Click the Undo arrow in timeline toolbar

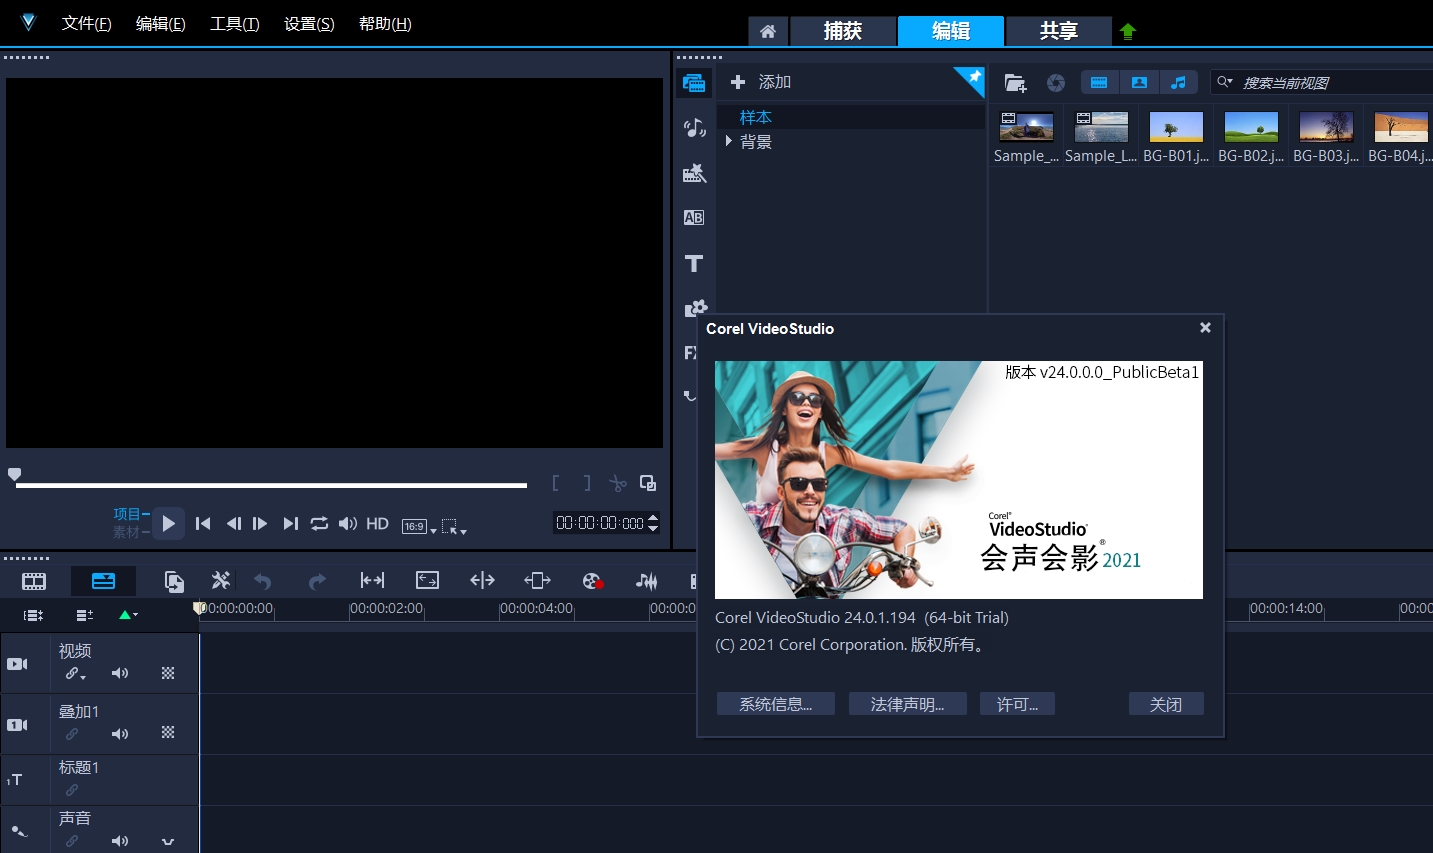pos(263,581)
